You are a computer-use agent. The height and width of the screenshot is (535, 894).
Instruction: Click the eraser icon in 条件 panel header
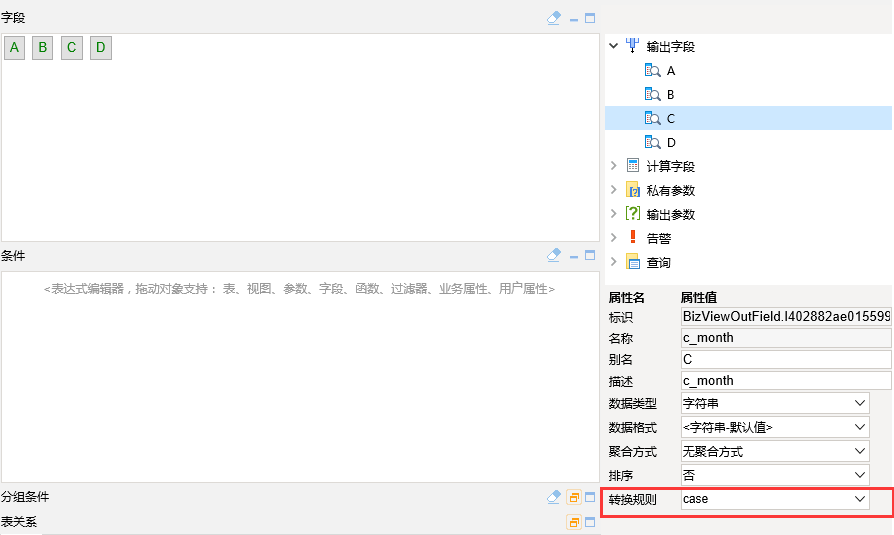point(554,256)
